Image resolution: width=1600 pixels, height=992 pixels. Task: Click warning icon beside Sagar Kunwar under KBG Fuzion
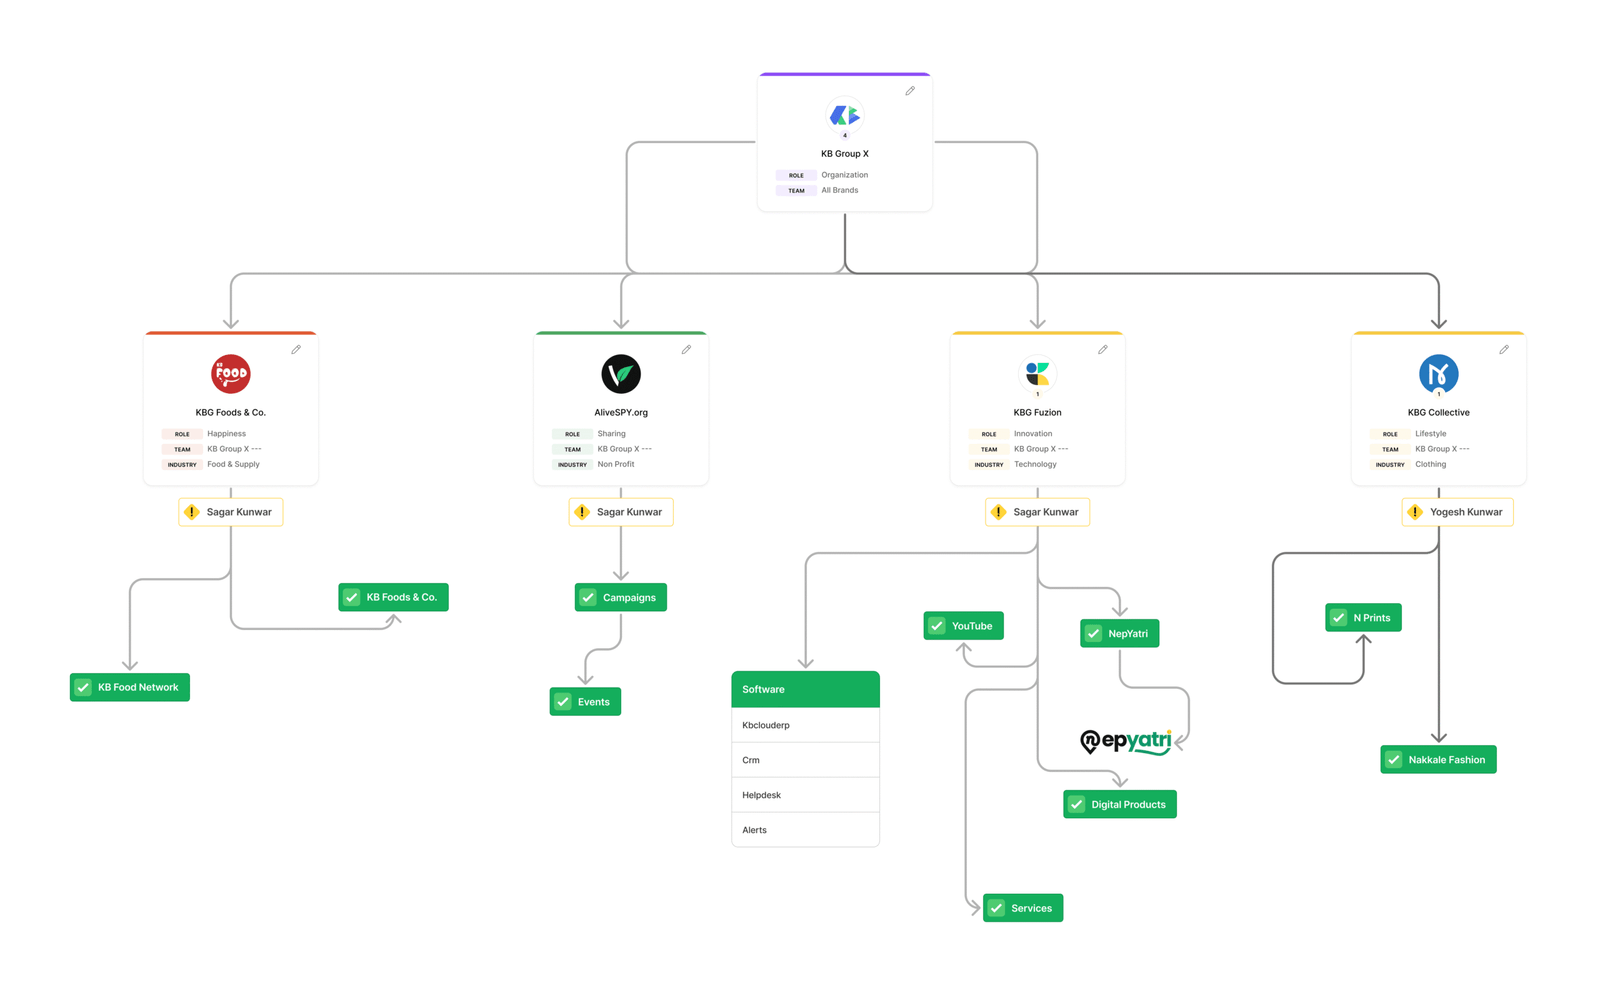click(998, 512)
